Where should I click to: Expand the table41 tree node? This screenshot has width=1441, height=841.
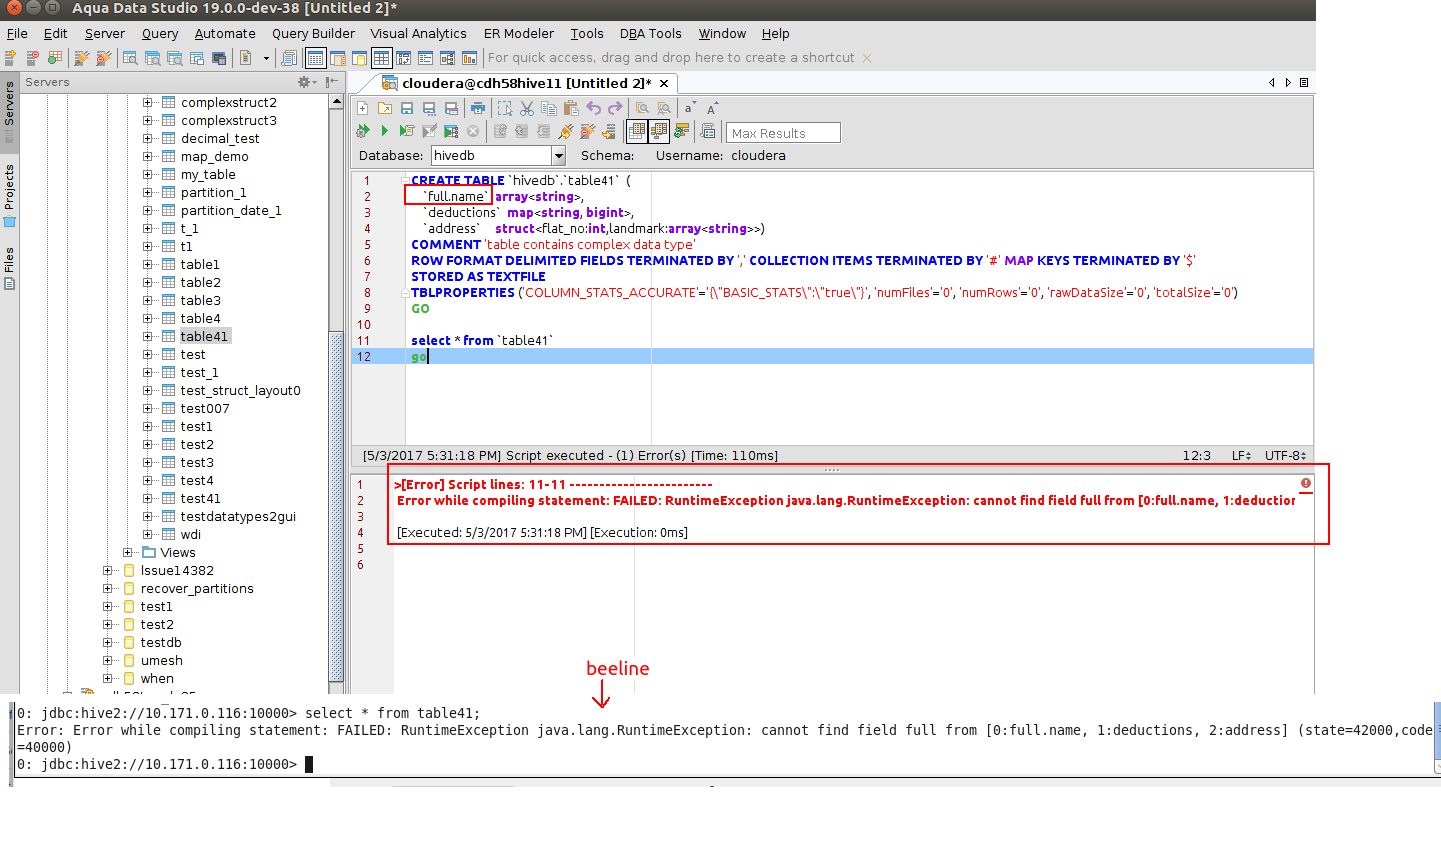pyautogui.click(x=148, y=336)
